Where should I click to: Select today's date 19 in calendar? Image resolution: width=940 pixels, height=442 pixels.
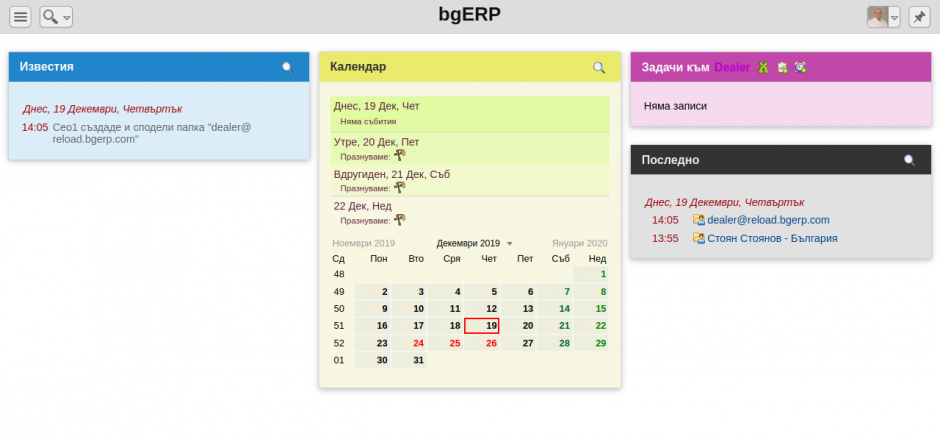pos(482,326)
